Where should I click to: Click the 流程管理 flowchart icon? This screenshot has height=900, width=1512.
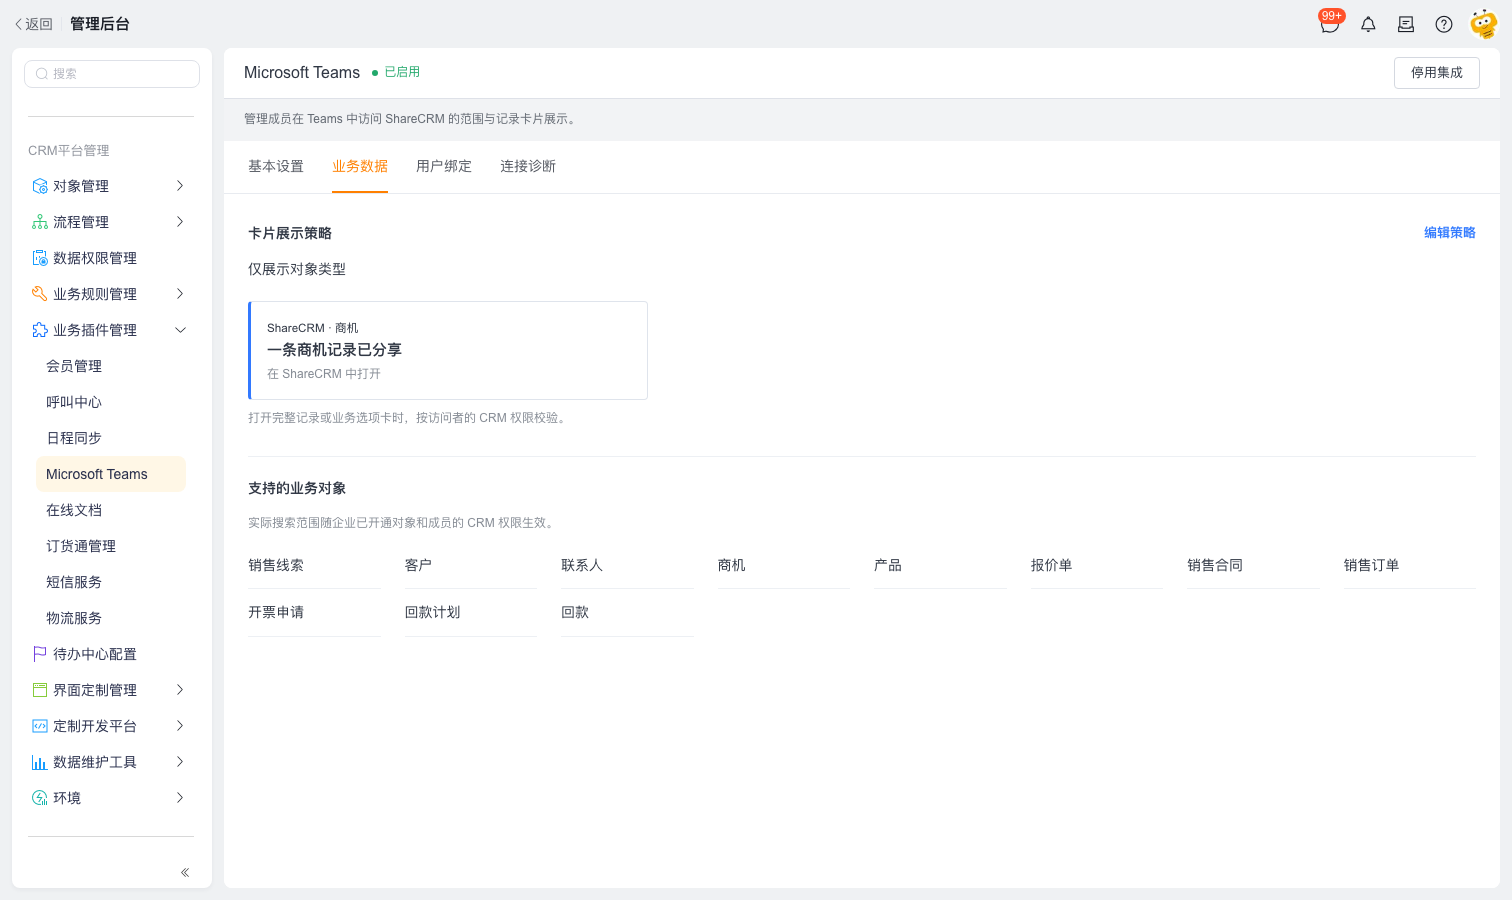click(x=40, y=222)
